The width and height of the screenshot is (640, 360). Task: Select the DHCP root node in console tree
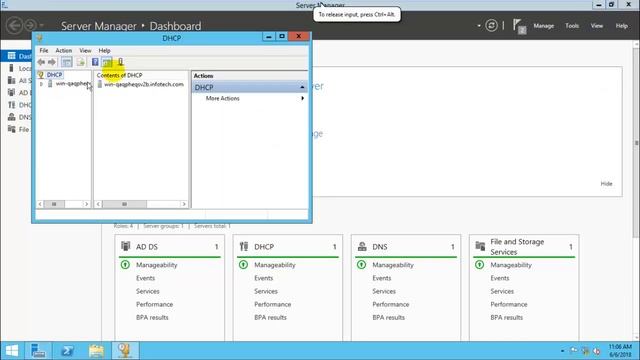click(x=54, y=75)
